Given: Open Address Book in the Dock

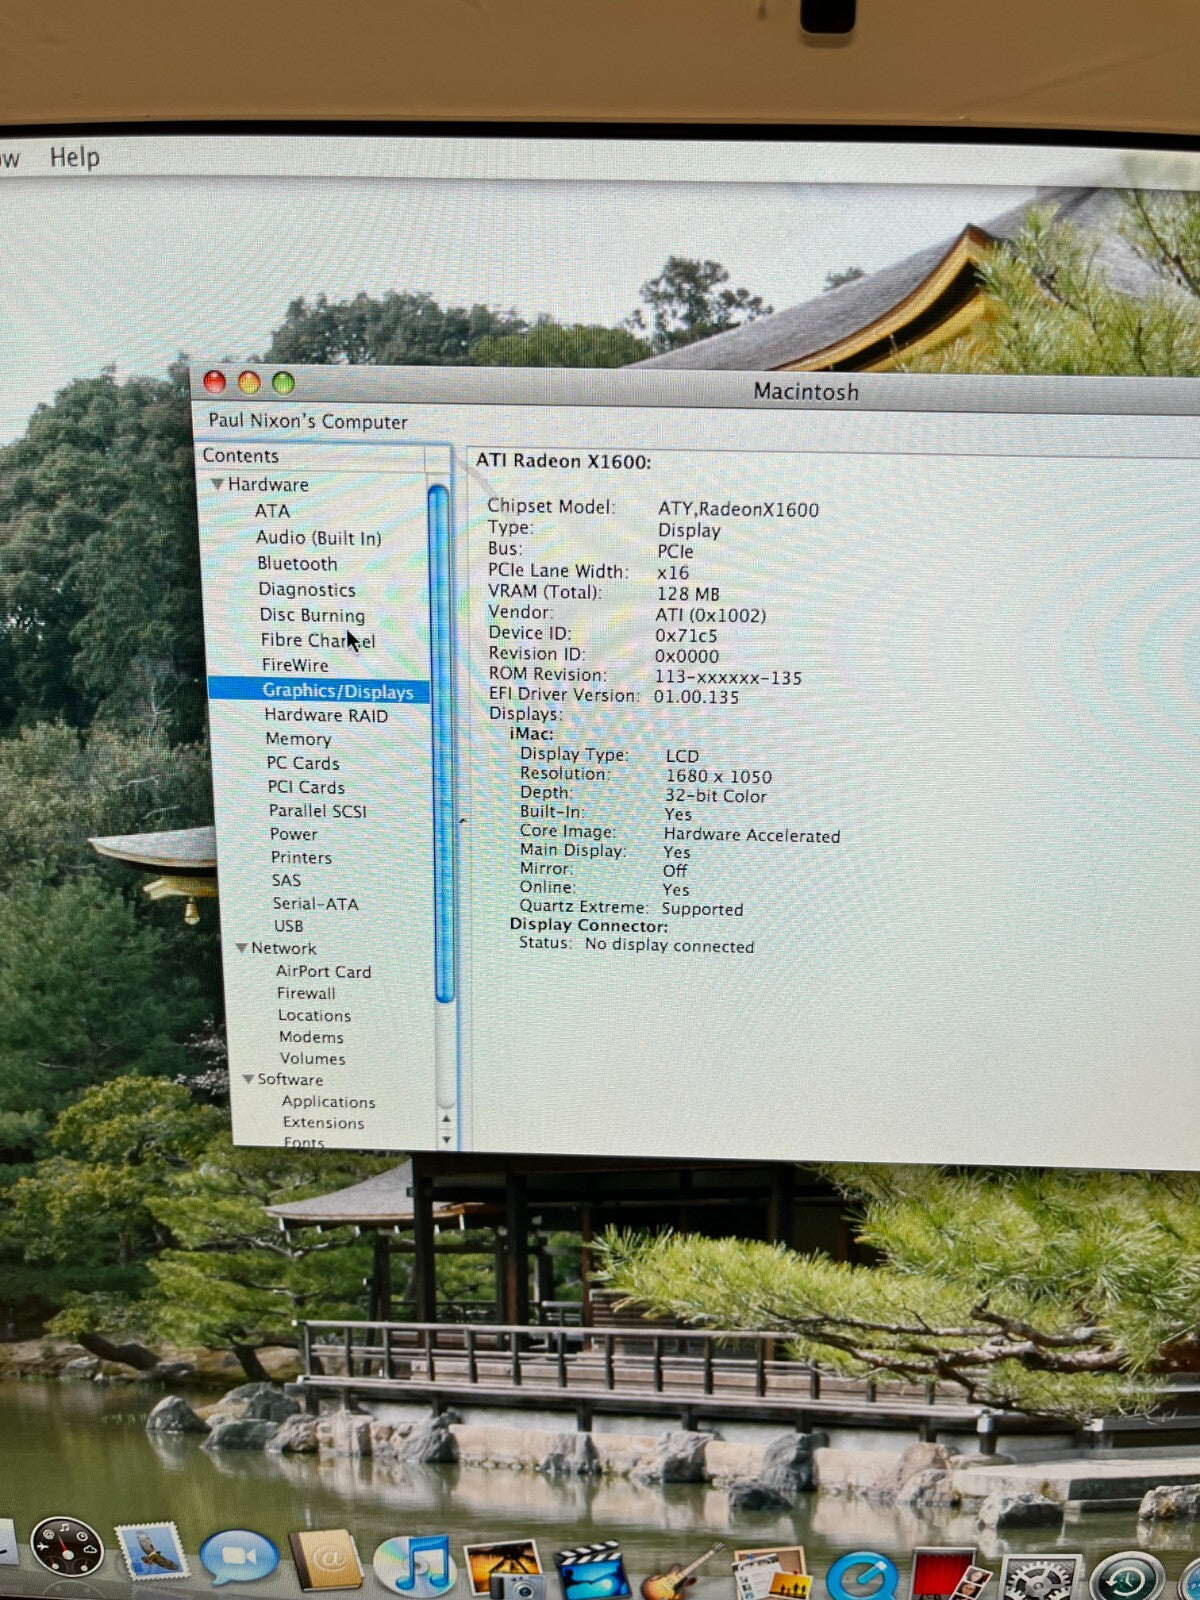Looking at the screenshot, I should point(326,1560).
